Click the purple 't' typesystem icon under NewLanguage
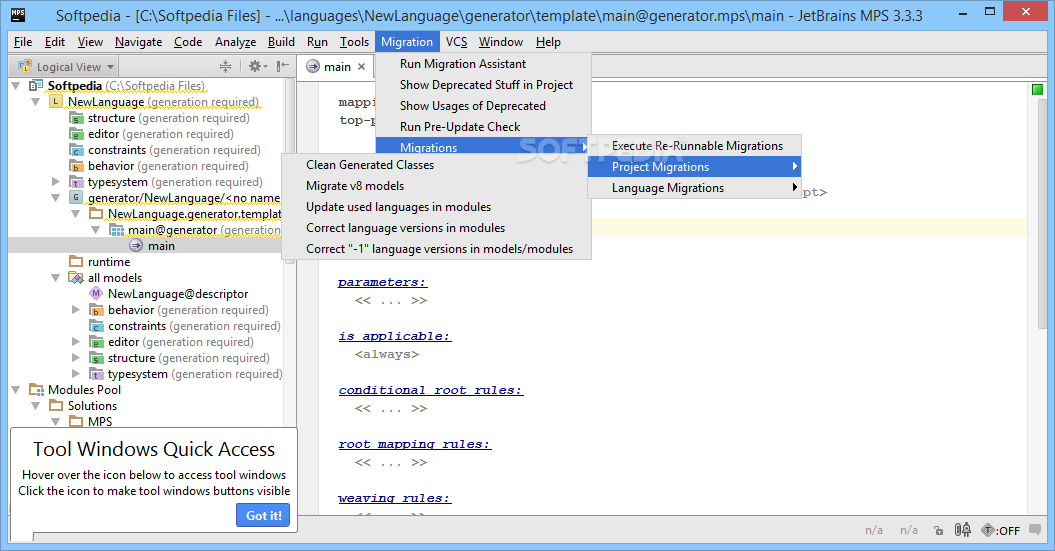This screenshot has height=551, width=1055. (x=76, y=182)
